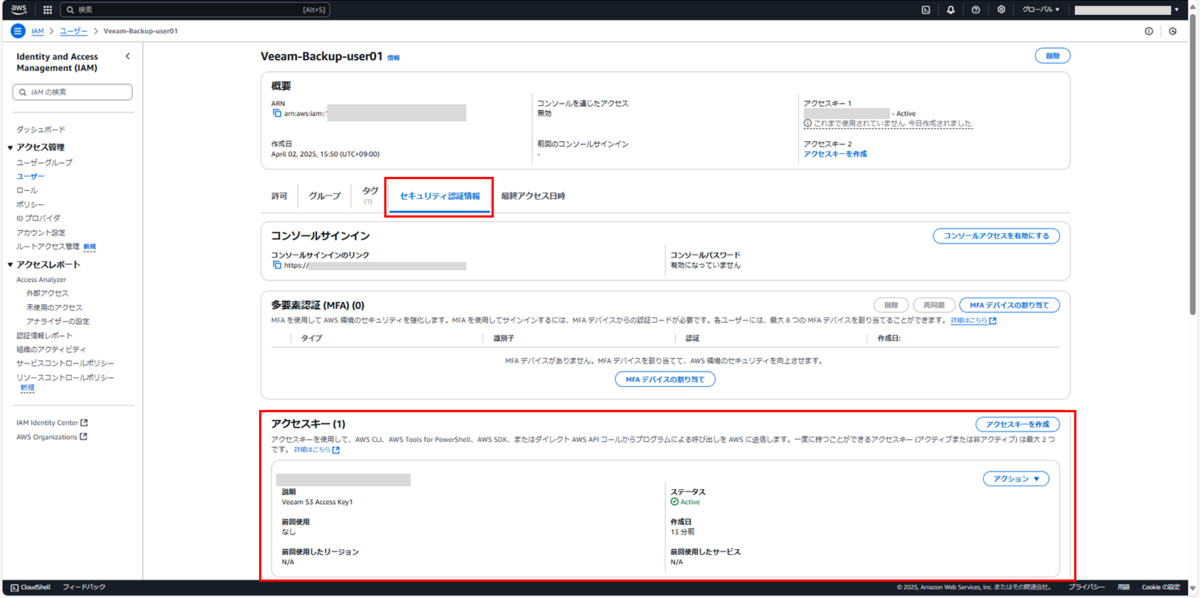Click the centered MFA デバイスの割り当て button

[665, 379]
